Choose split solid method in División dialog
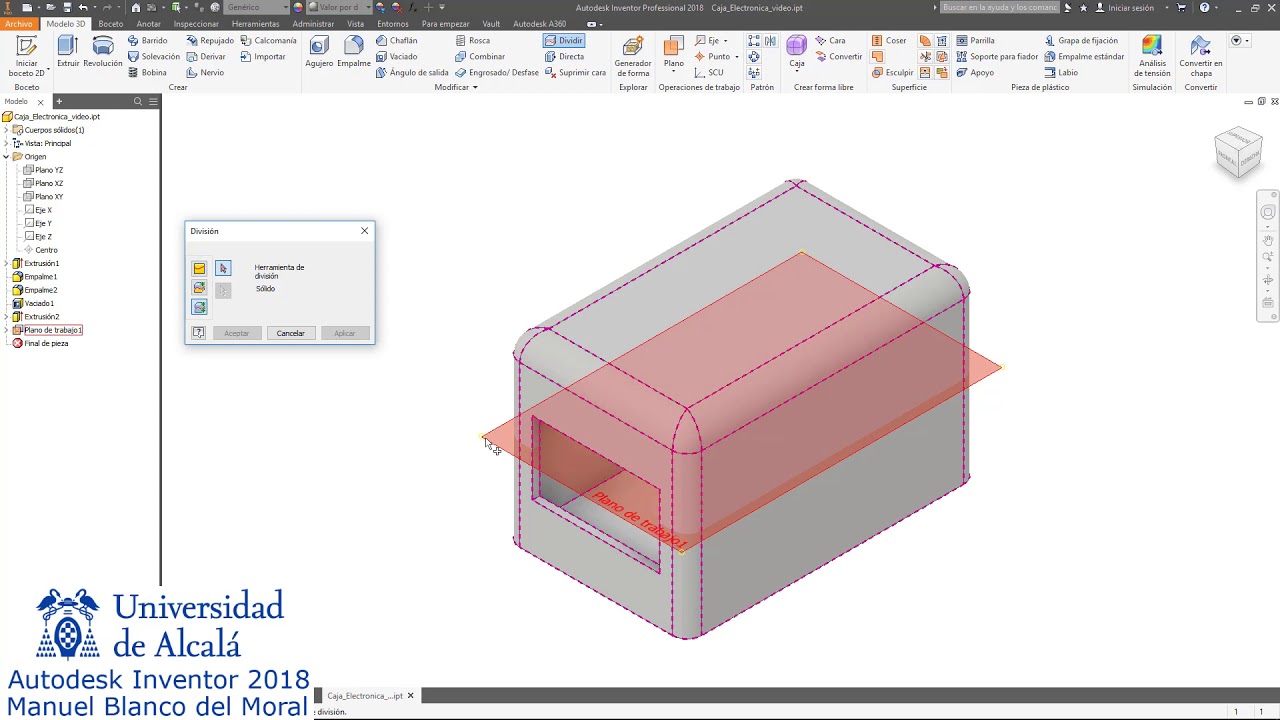 tap(199, 307)
